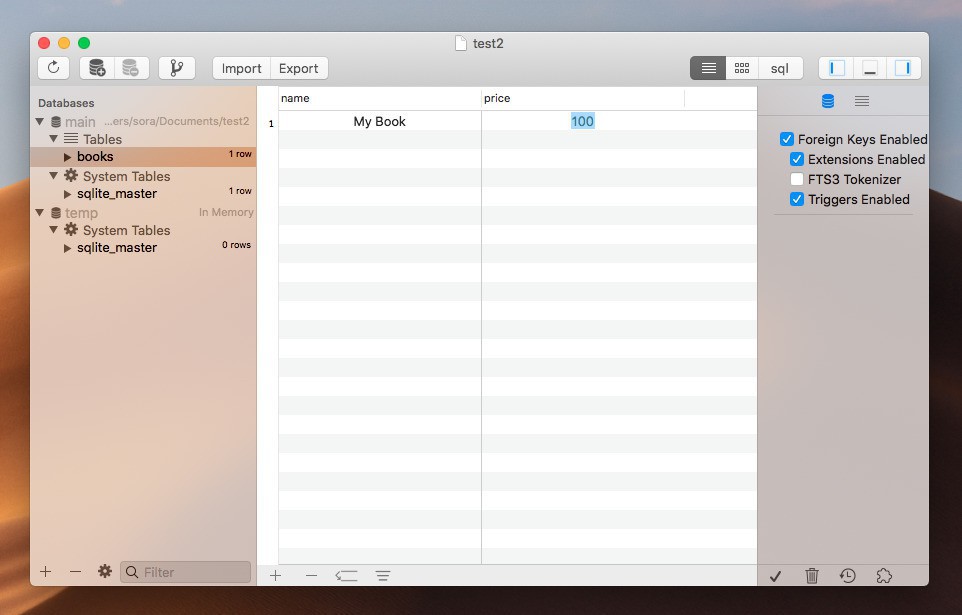
Task: Toggle the left sidebar panel icon
Action: click(837, 68)
